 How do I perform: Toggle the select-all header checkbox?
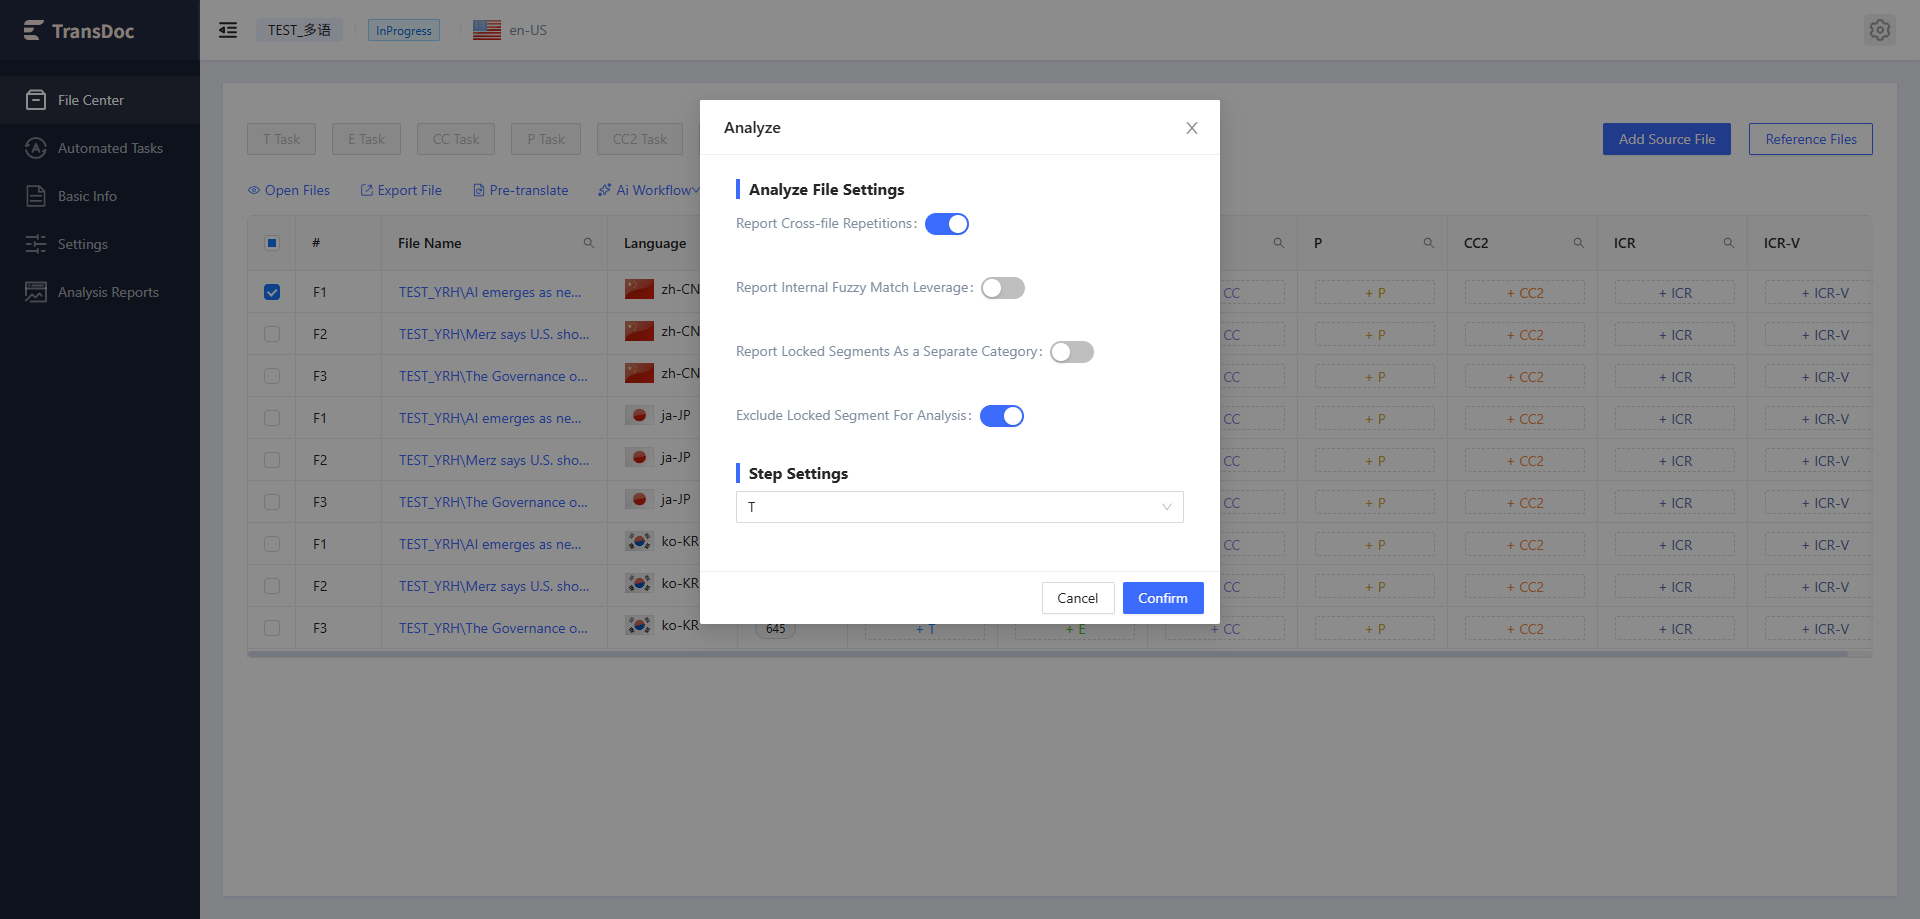[x=272, y=243]
